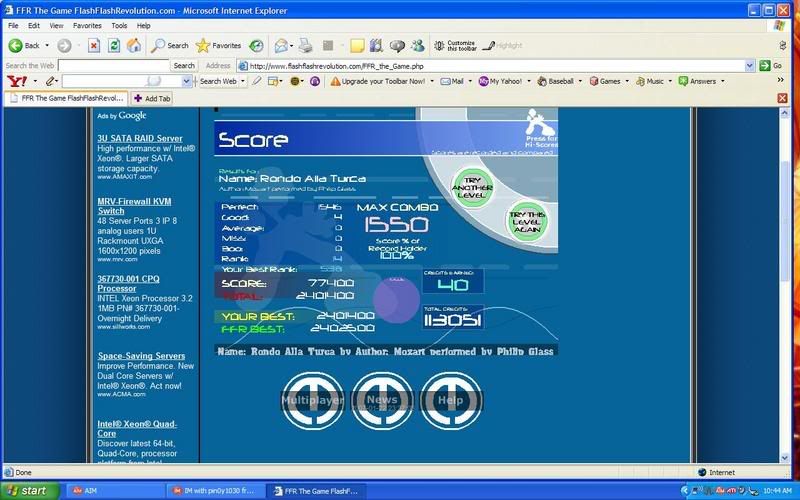Click the Stop loading icon
This screenshot has width=800, height=500.
click(93, 45)
